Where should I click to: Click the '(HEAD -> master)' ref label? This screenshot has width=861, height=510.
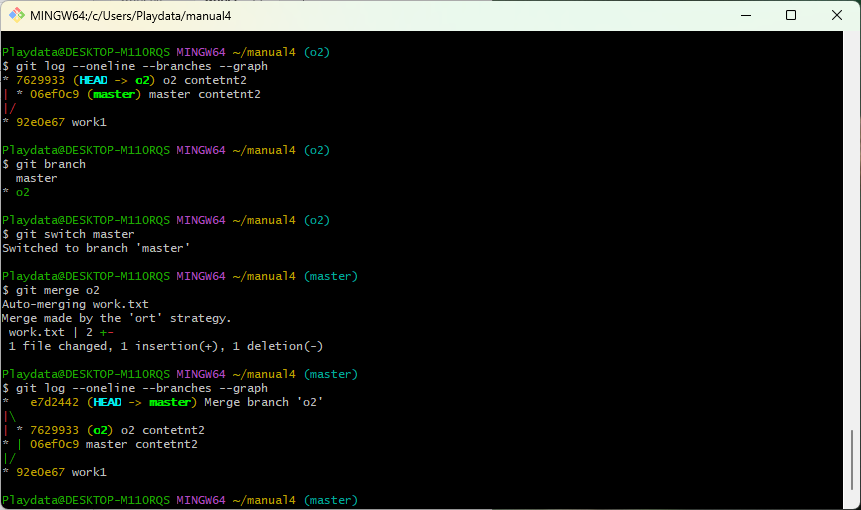[142, 402]
